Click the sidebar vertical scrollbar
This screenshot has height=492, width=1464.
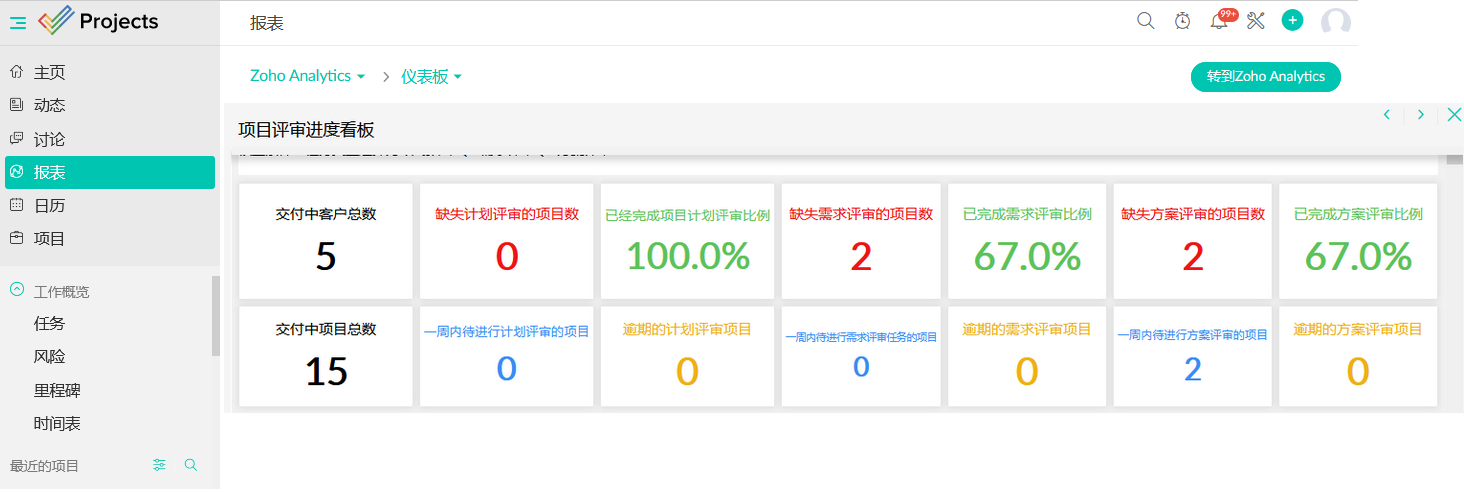pyautogui.click(x=216, y=316)
